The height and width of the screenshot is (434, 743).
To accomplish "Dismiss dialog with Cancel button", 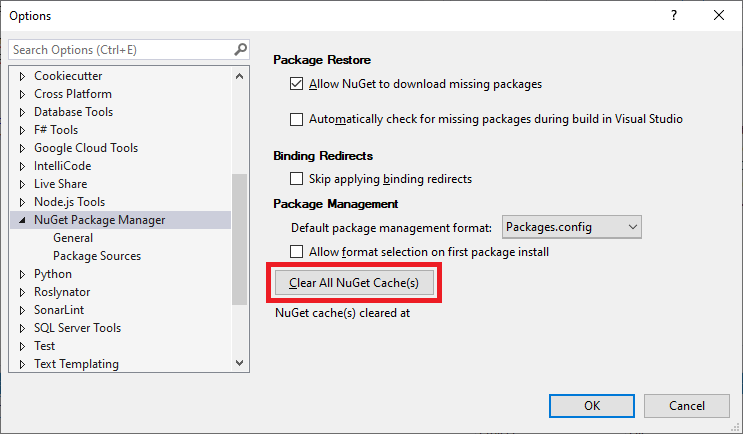I will [687, 406].
